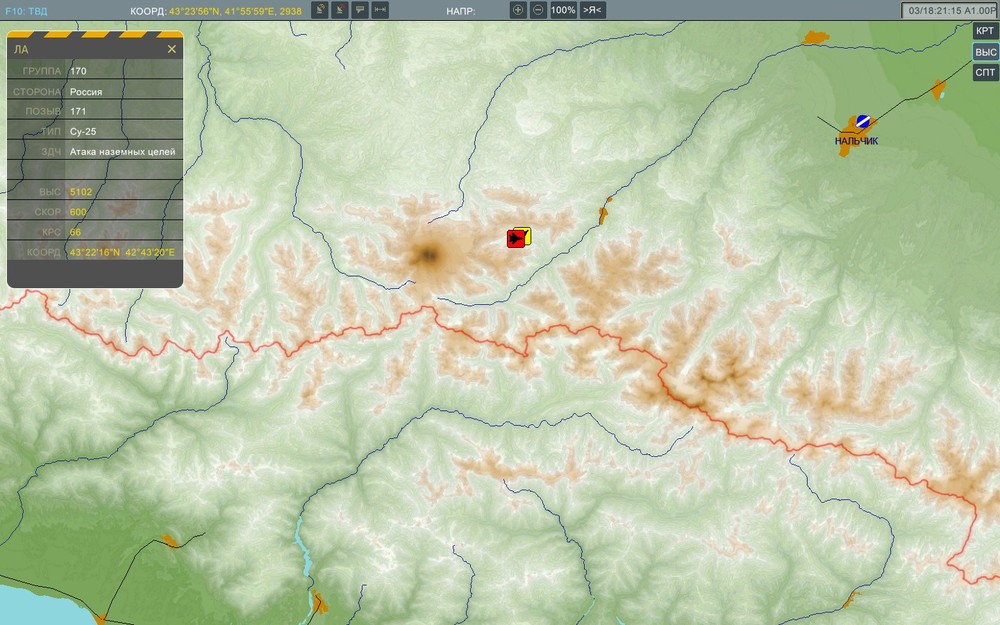Zoom in the map with the plus button
1000x625 pixels.
coord(518,10)
